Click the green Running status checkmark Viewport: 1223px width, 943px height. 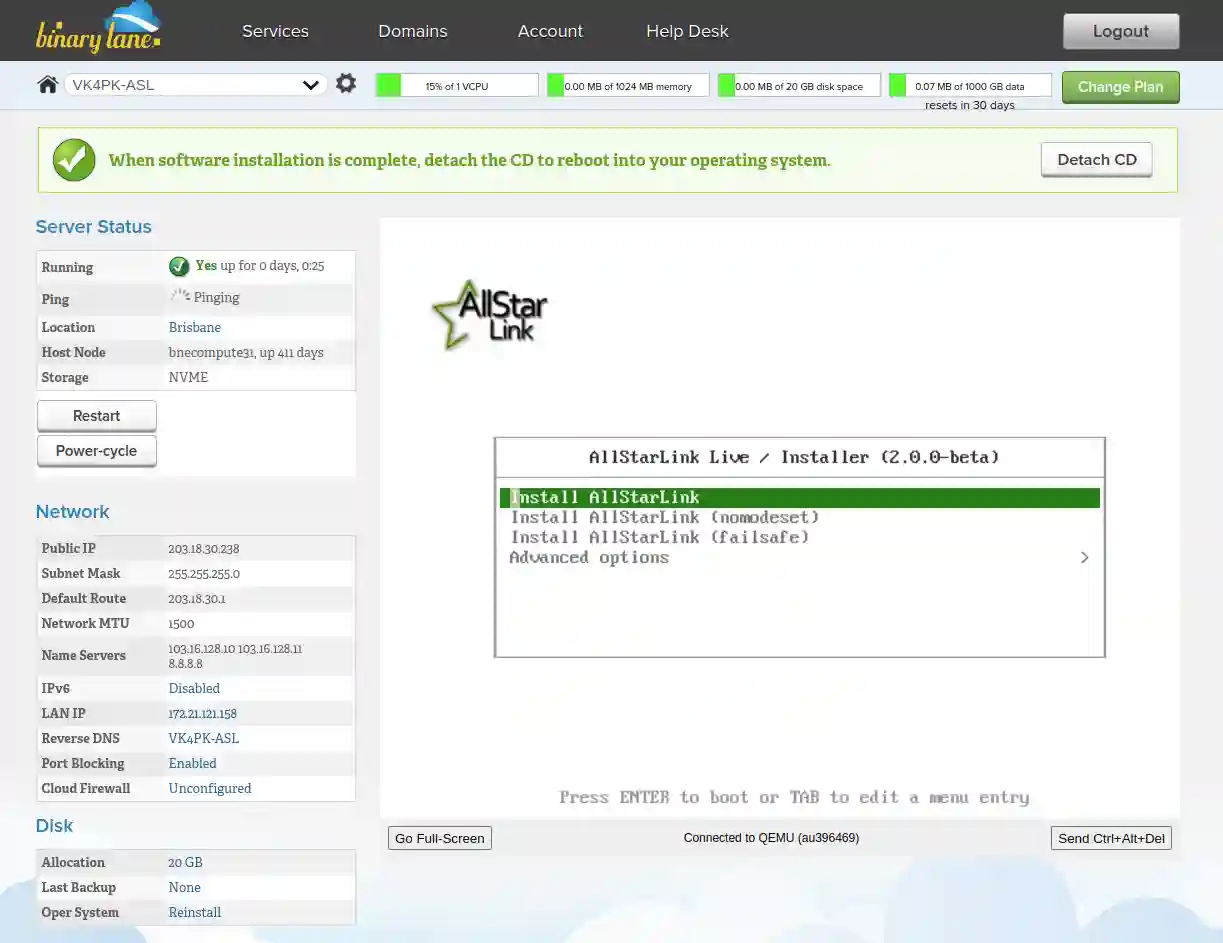click(x=179, y=266)
